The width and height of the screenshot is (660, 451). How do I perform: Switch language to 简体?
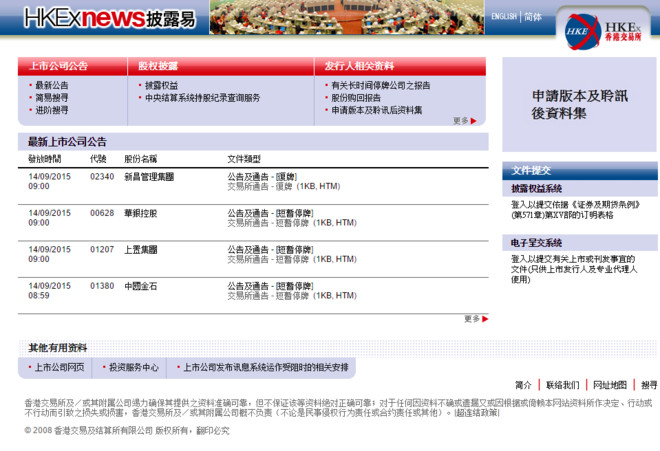coord(533,16)
